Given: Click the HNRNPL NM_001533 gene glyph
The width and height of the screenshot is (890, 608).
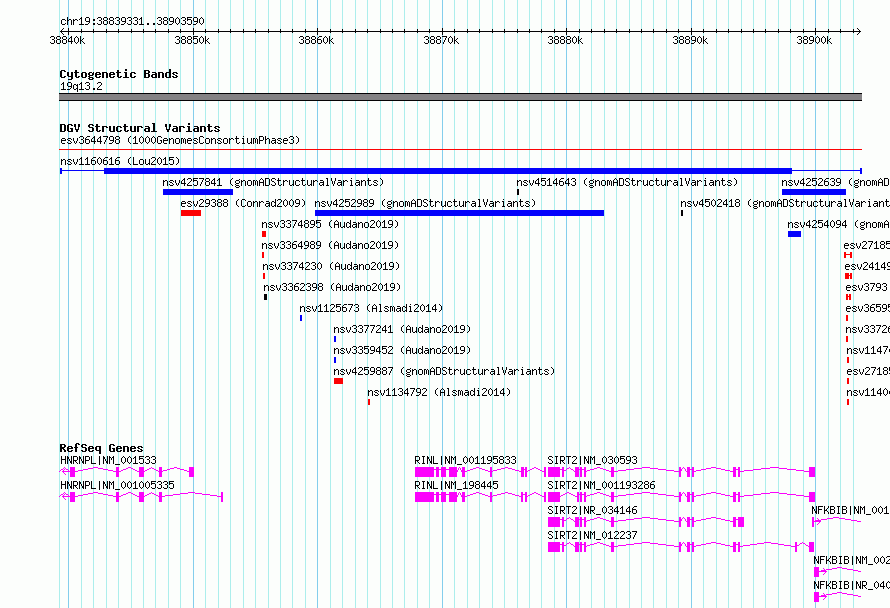Looking at the screenshot, I should click(127, 472).
